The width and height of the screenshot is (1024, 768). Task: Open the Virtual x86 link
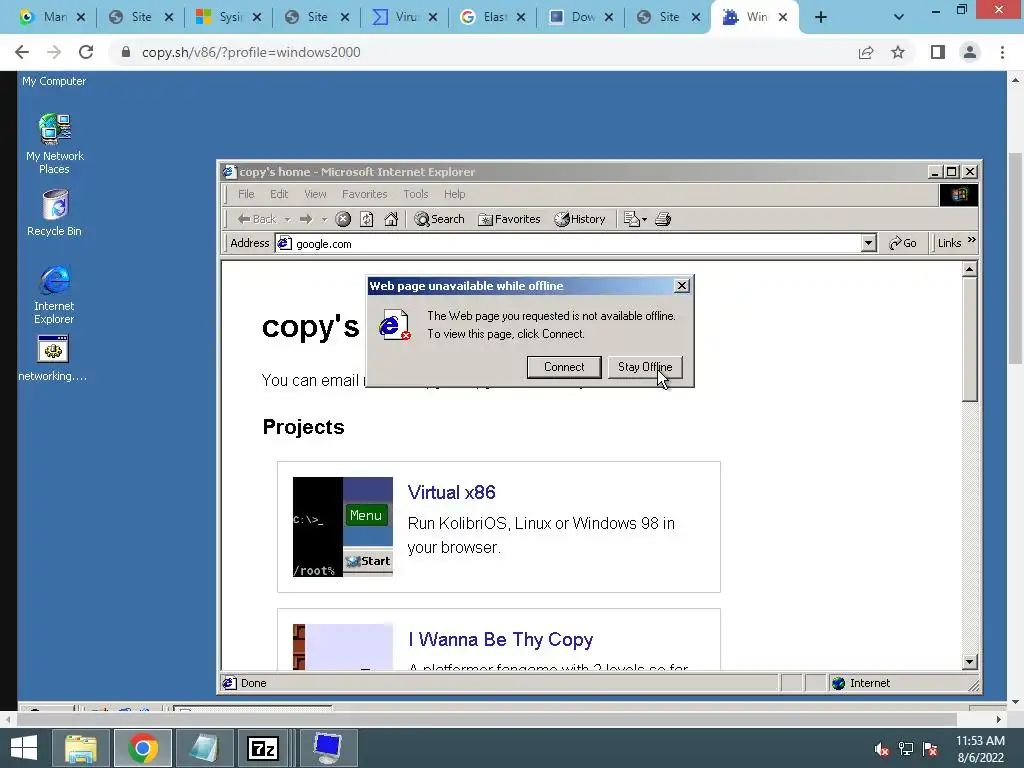(451, 492)
